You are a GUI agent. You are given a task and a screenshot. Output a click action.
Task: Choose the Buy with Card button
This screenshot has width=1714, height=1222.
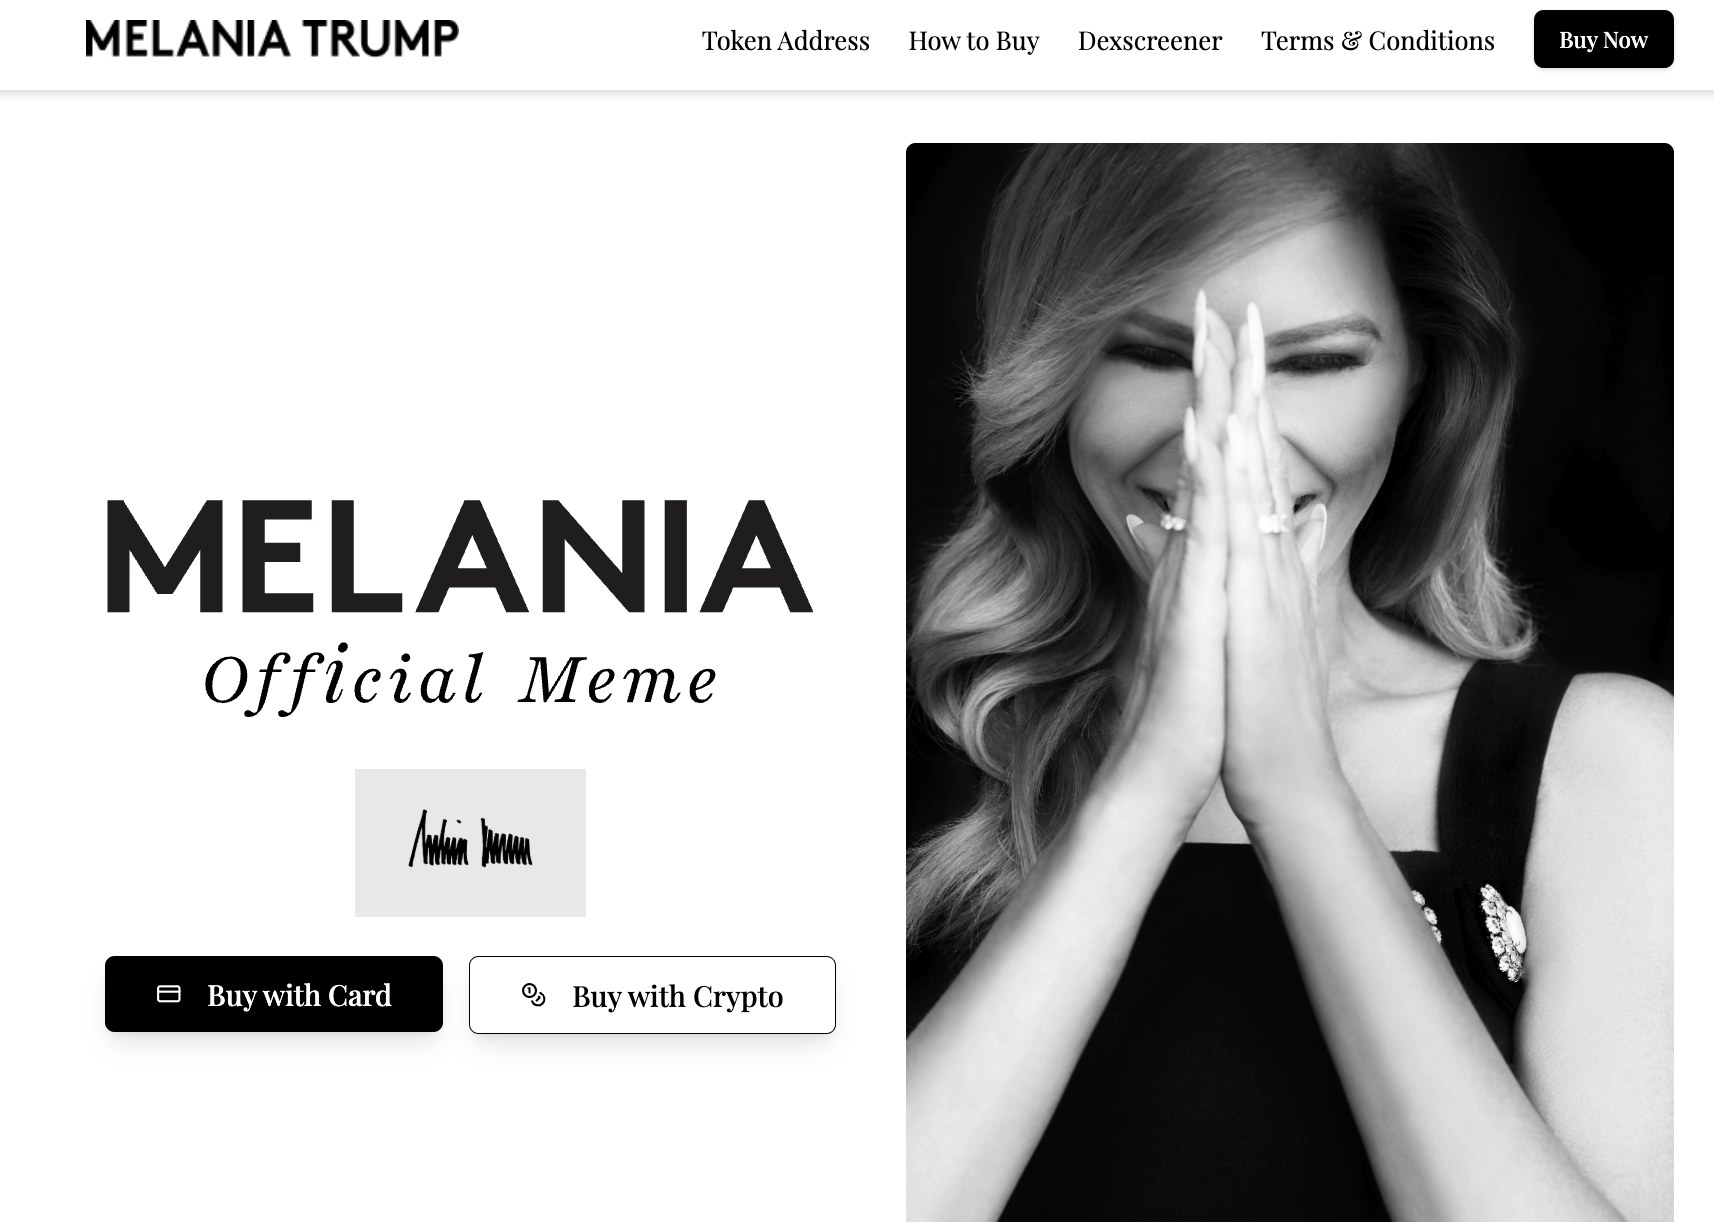[274, 994]
